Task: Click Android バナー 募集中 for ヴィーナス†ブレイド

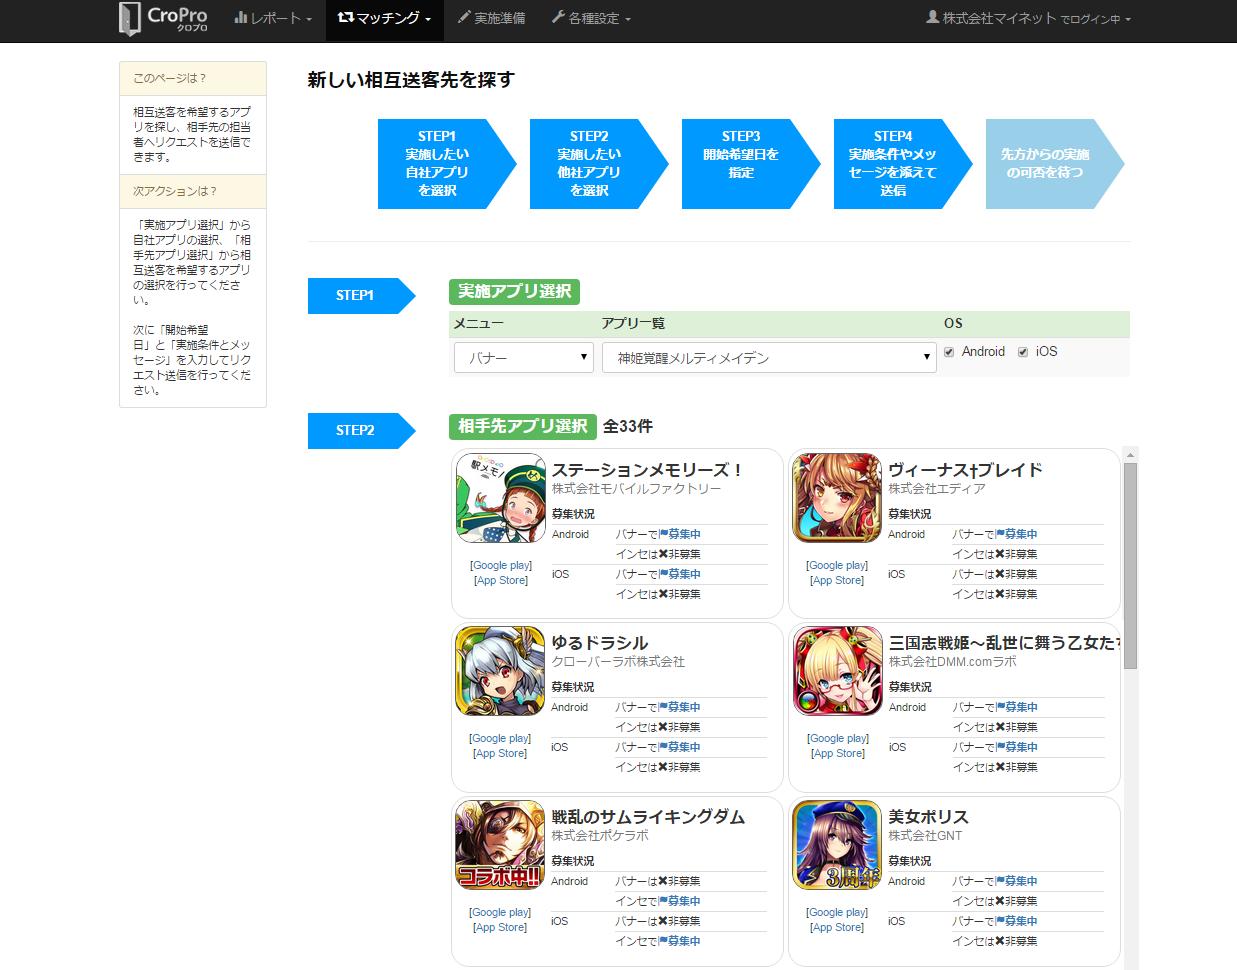Action: click(1017, 534)
